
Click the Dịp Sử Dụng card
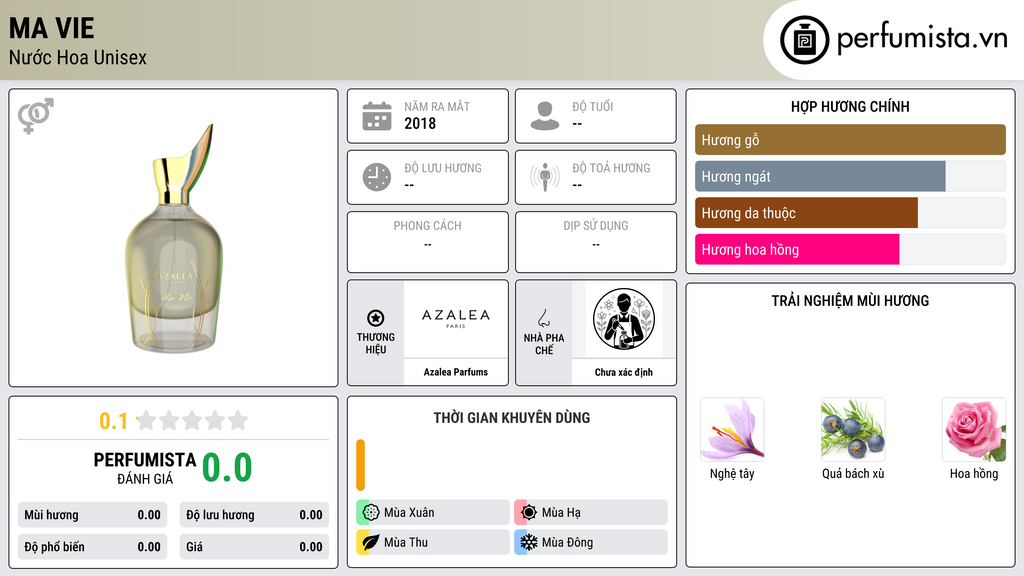[596, 242]
